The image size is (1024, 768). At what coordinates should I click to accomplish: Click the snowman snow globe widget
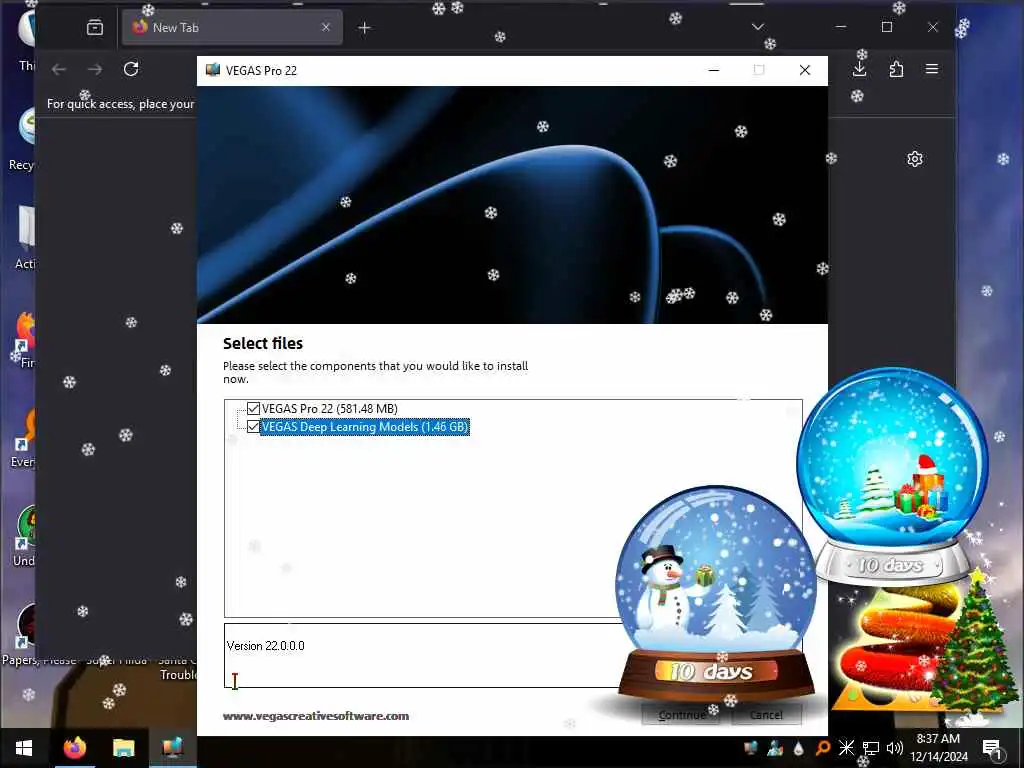(716, 594)
